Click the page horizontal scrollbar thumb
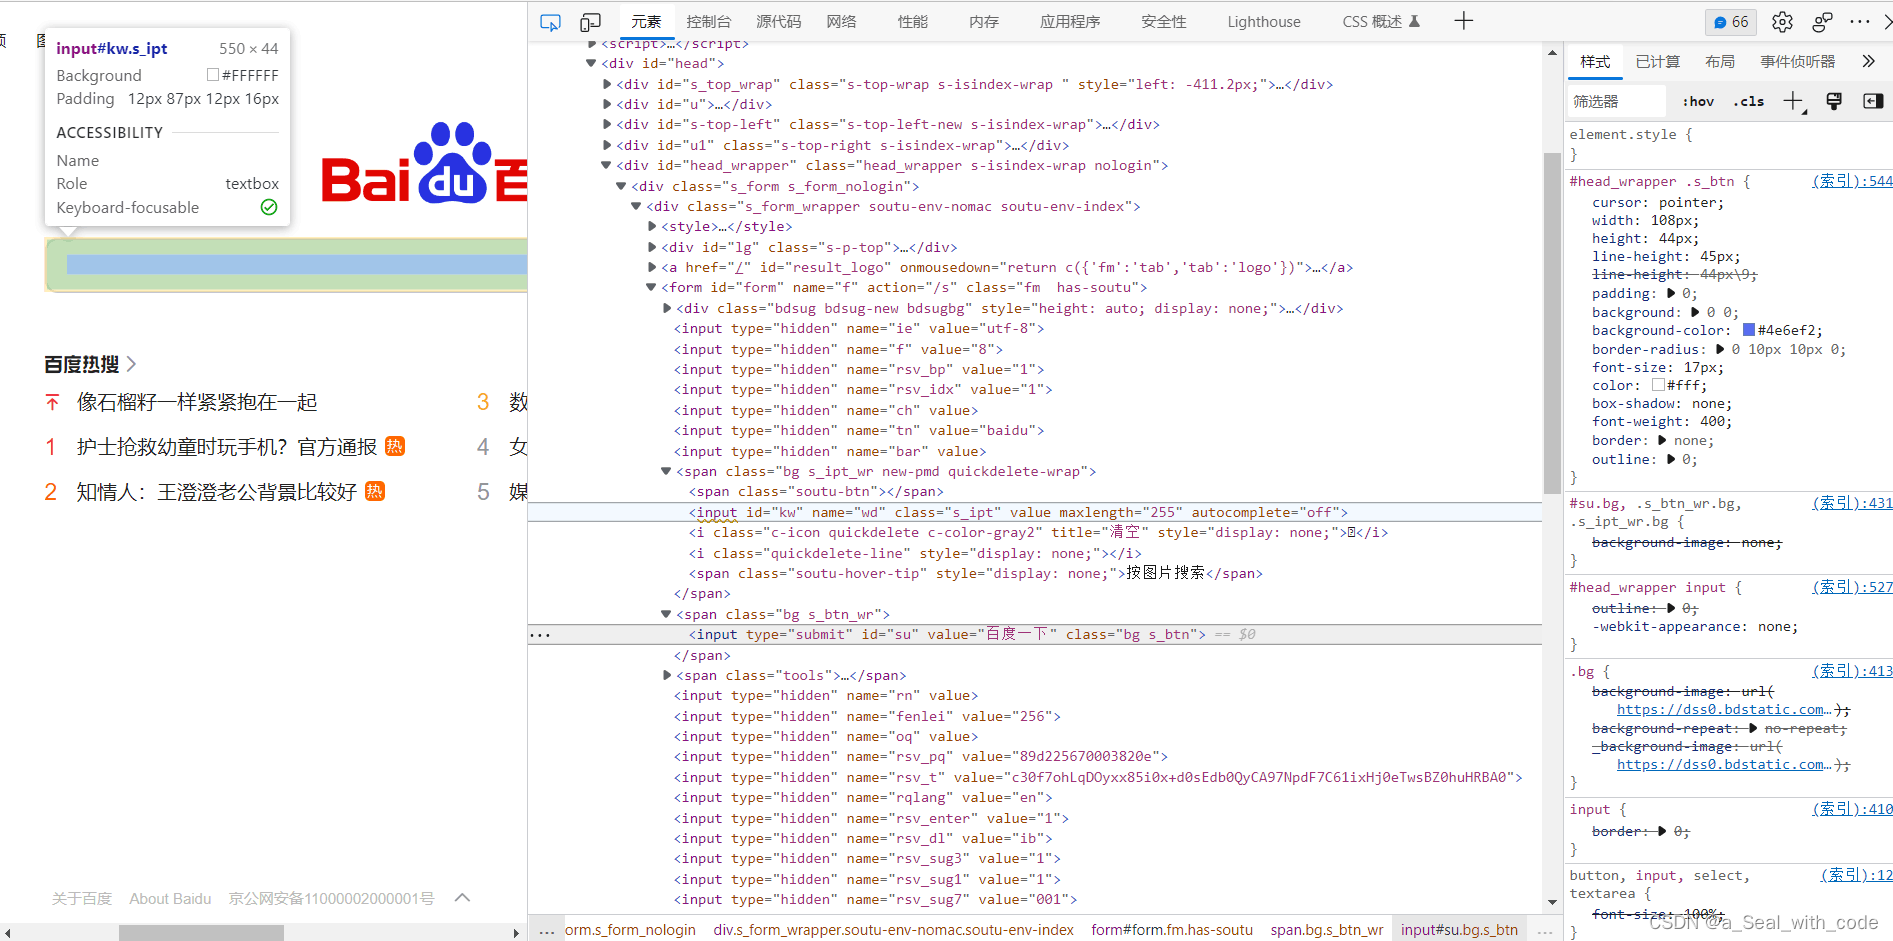Viewport: 1893px width, 941px height. tap(201, 933)
